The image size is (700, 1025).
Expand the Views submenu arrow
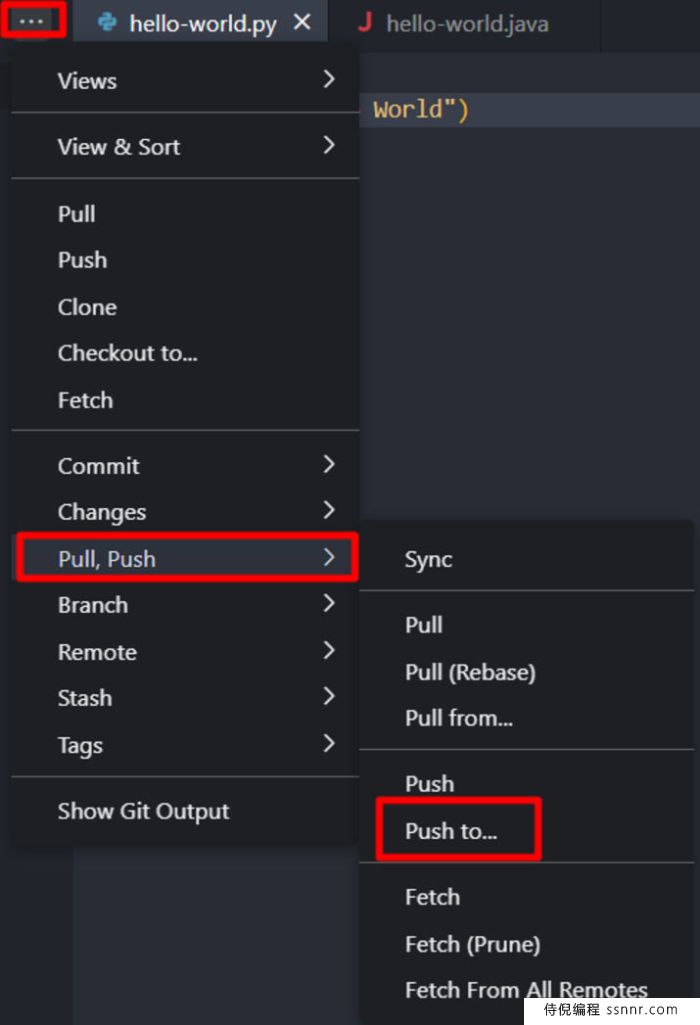pos(329,79)
